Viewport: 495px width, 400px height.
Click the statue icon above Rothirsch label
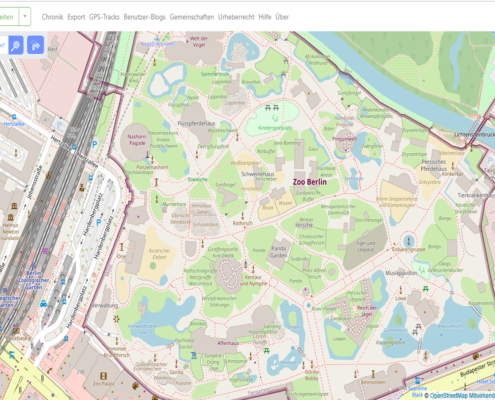pyautogui.click(x=242, y=215)
